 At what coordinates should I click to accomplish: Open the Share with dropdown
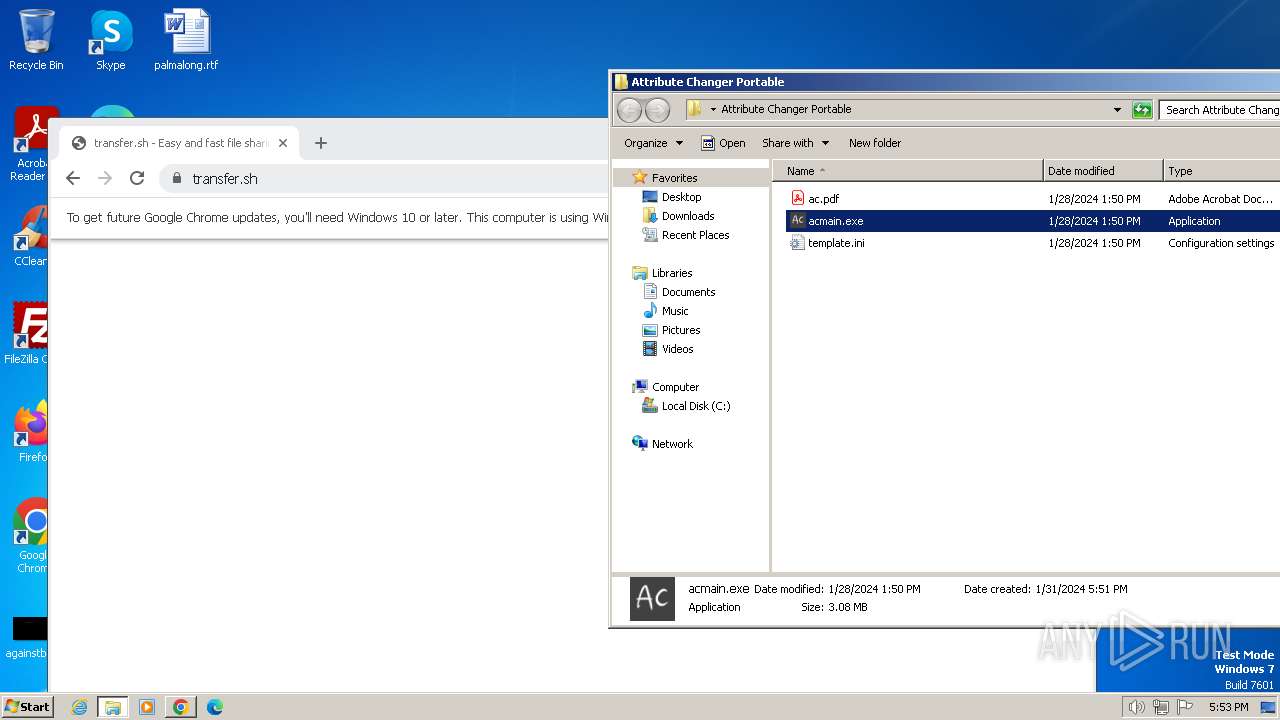[x=795, y=143]
